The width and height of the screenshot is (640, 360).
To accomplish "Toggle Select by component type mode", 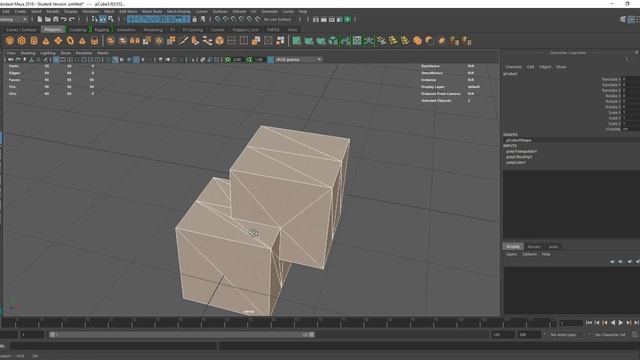I will [x=111, y=19].
